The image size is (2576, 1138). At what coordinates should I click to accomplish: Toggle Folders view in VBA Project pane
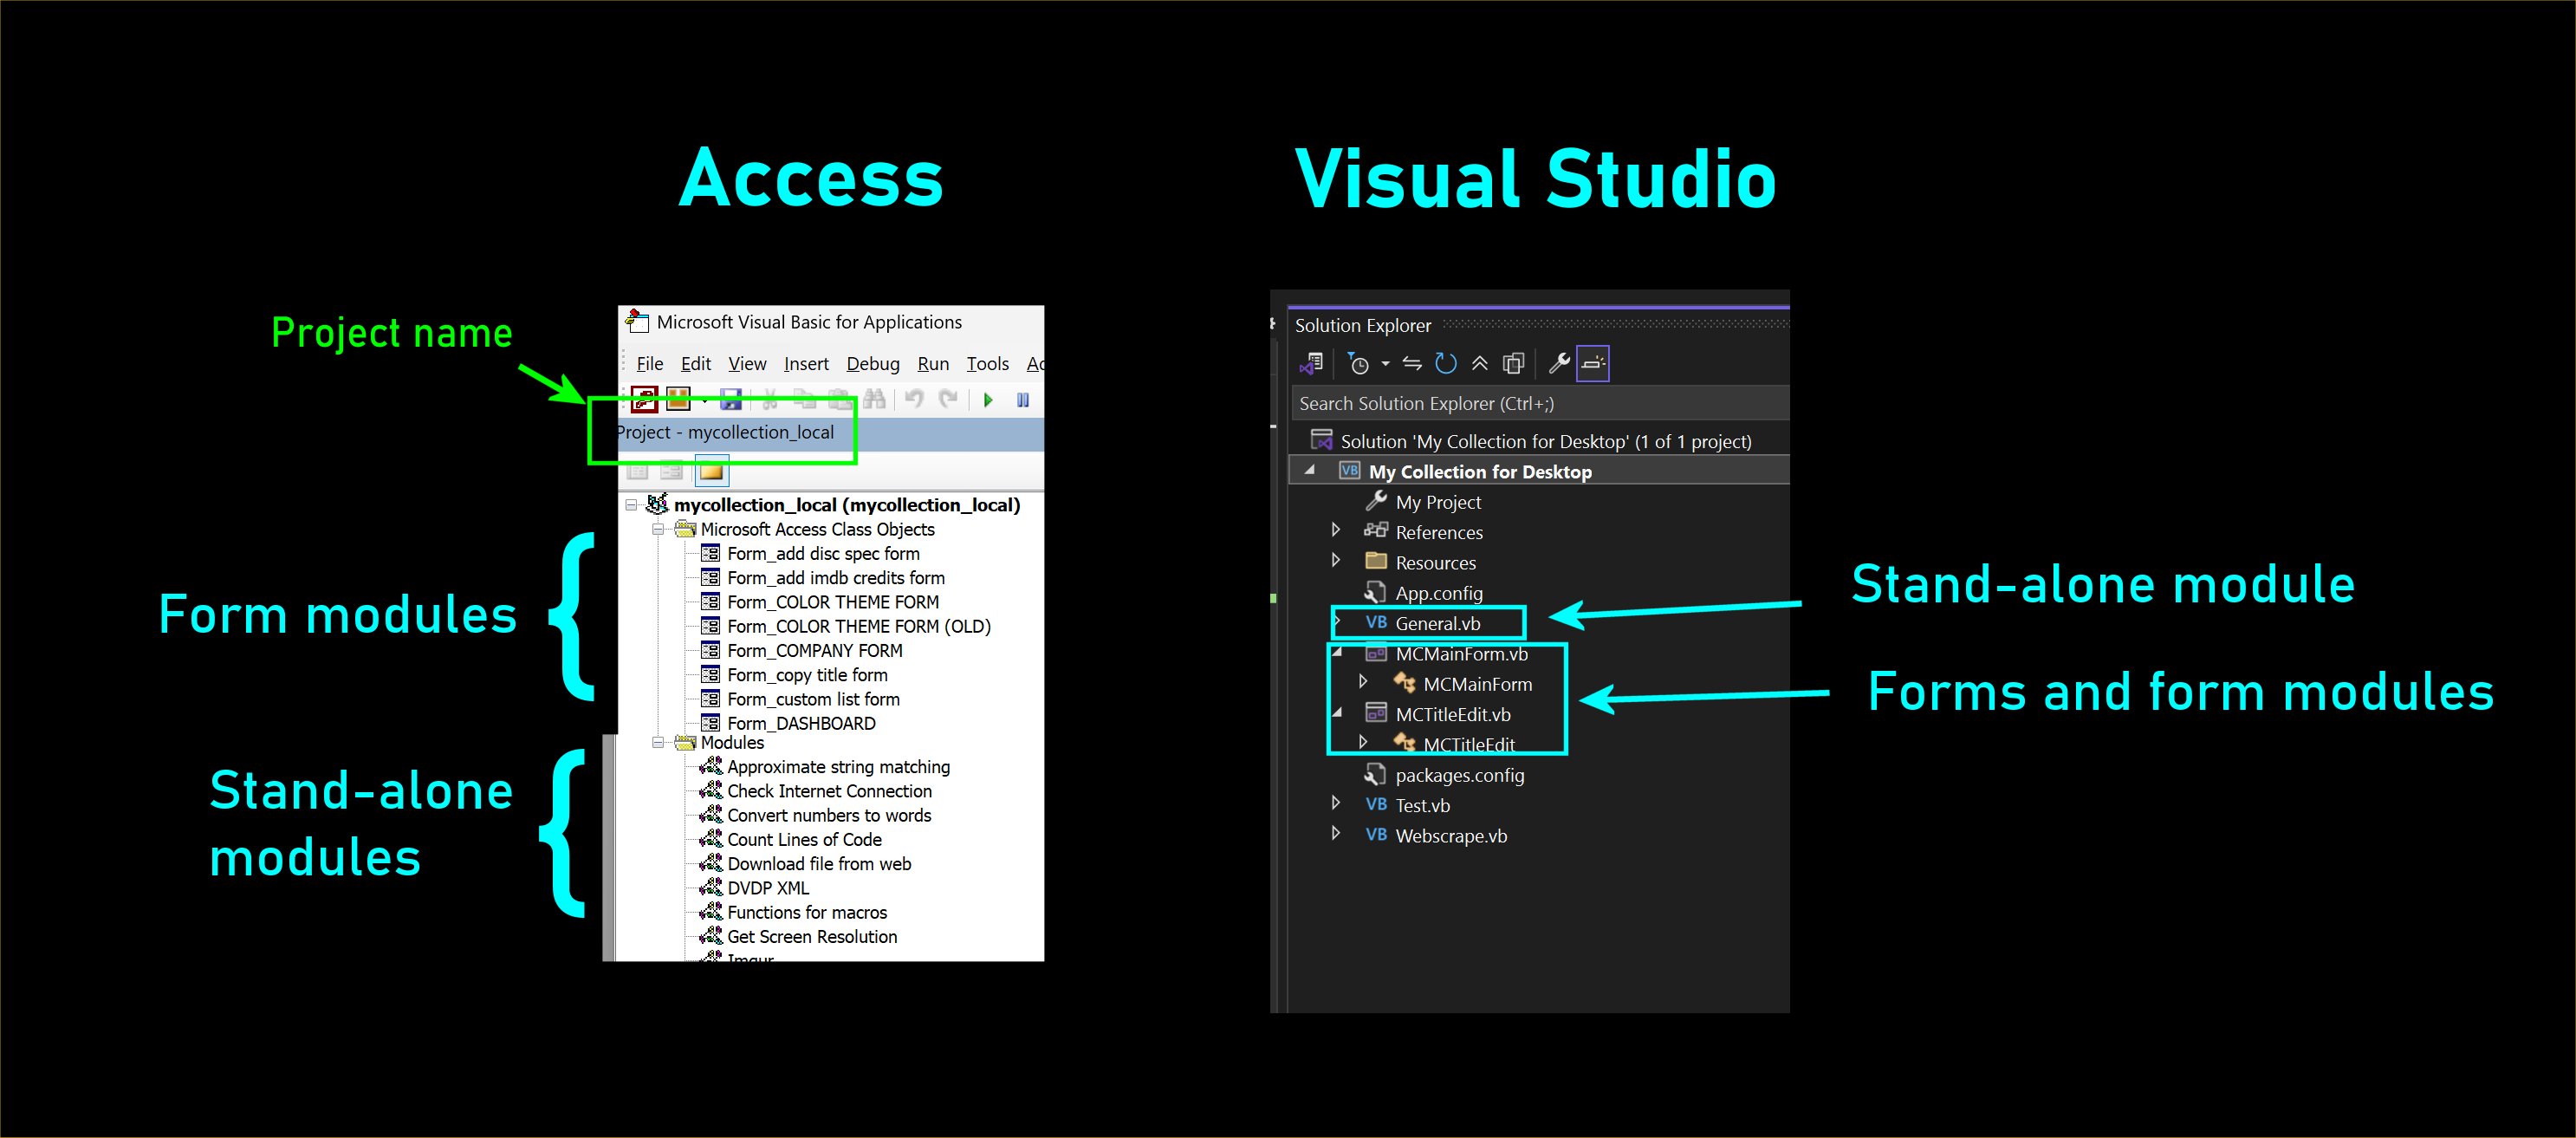click(711, 471)
